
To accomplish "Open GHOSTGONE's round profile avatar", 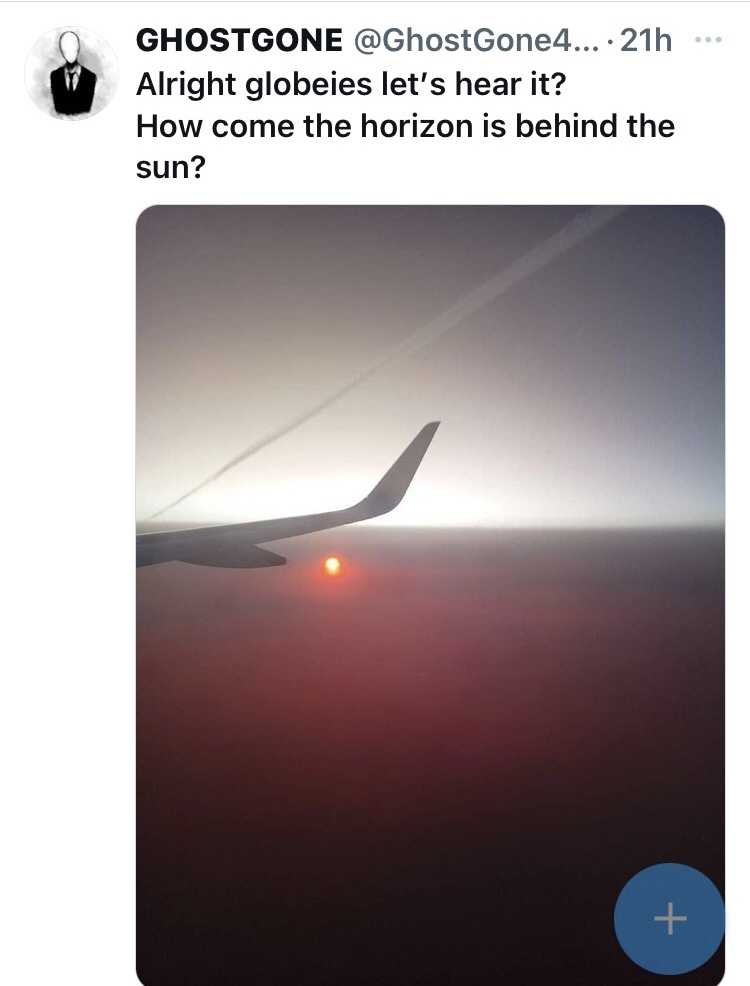I will pos(71,73).
